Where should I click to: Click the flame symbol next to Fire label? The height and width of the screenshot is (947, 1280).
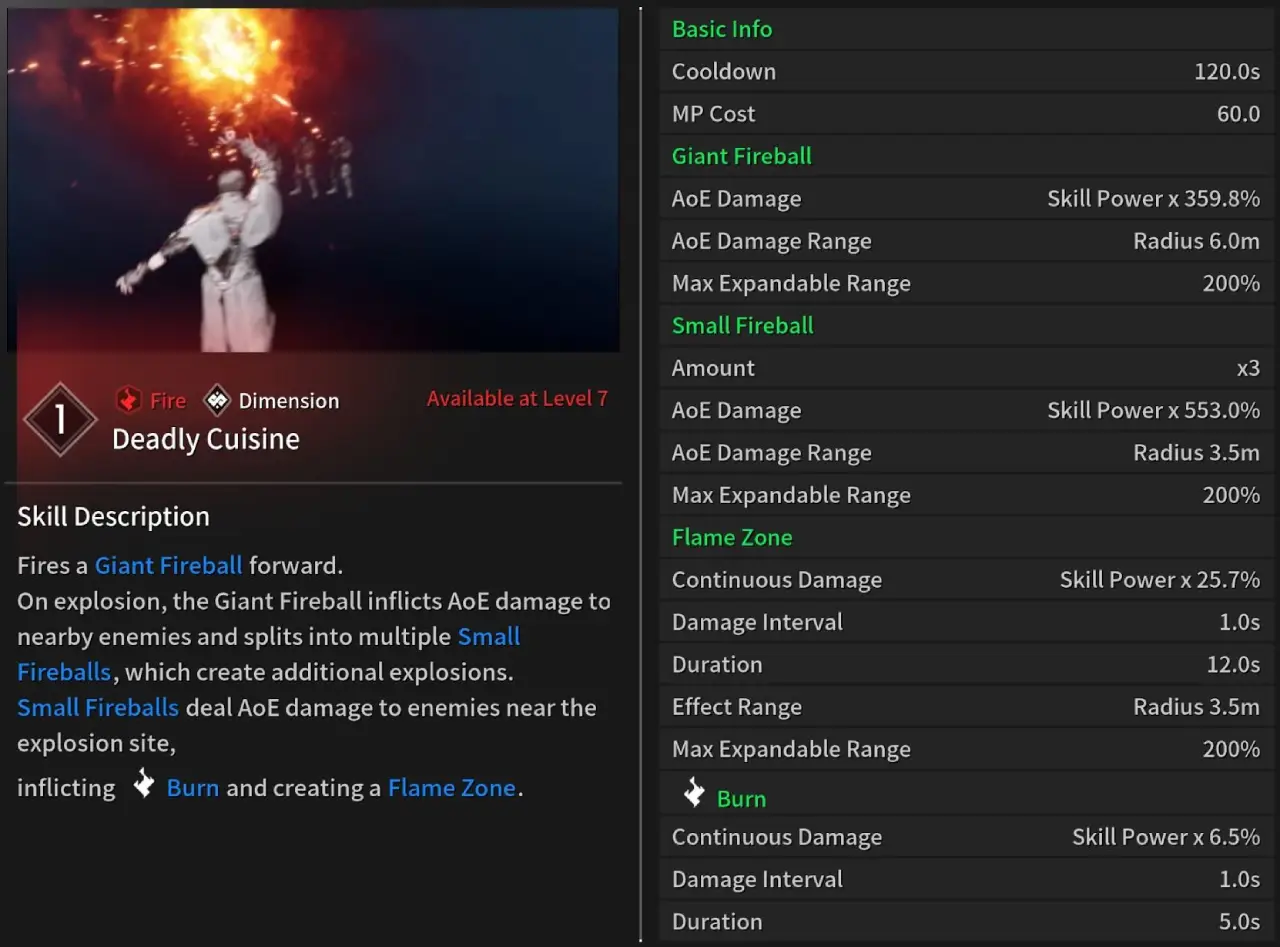coord(129,400)
